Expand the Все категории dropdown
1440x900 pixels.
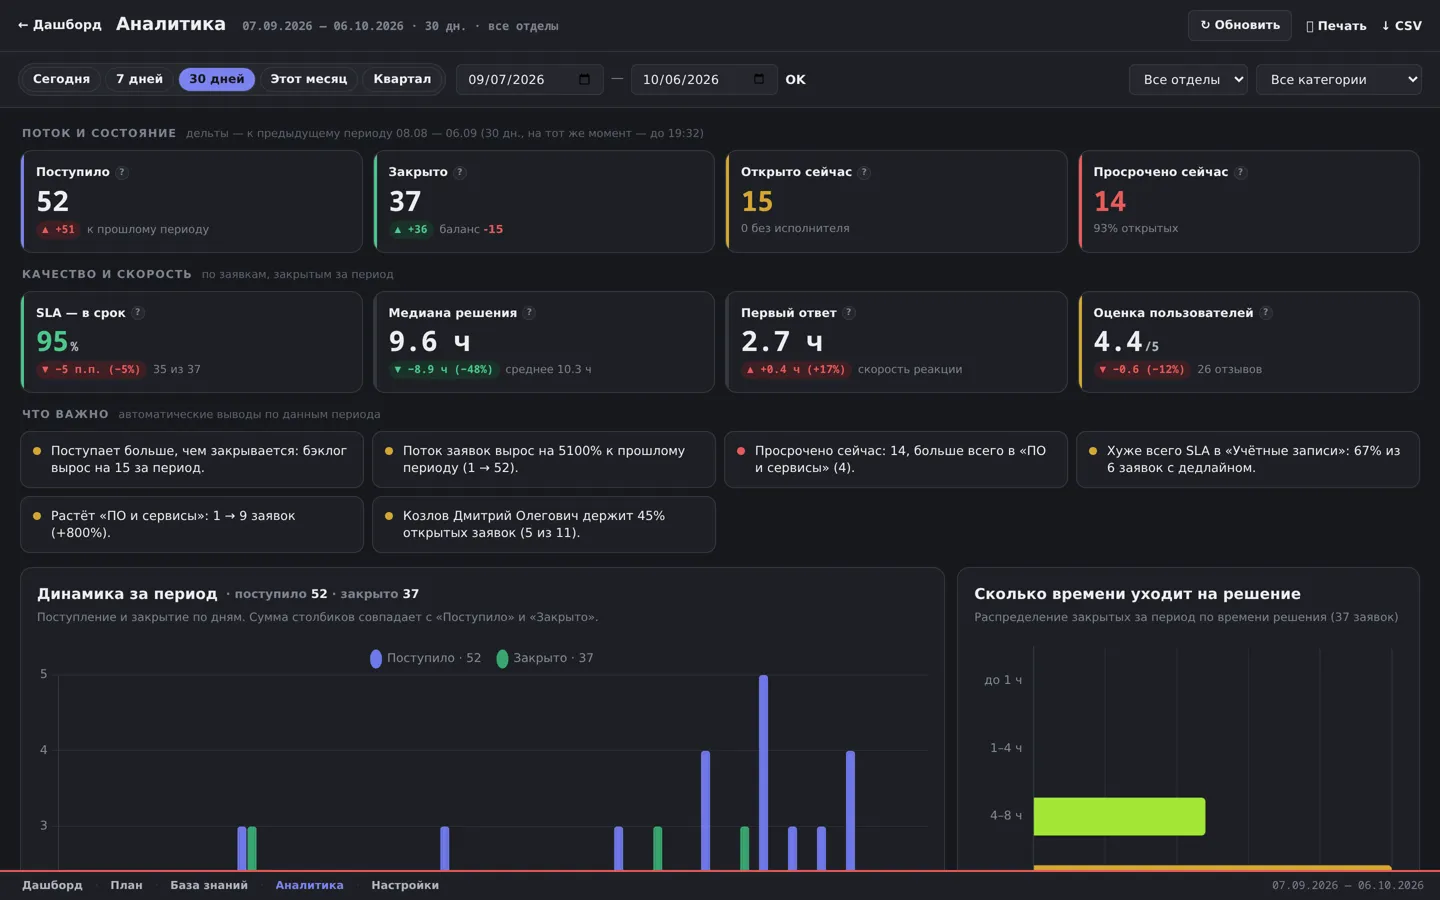[1339, 79]
